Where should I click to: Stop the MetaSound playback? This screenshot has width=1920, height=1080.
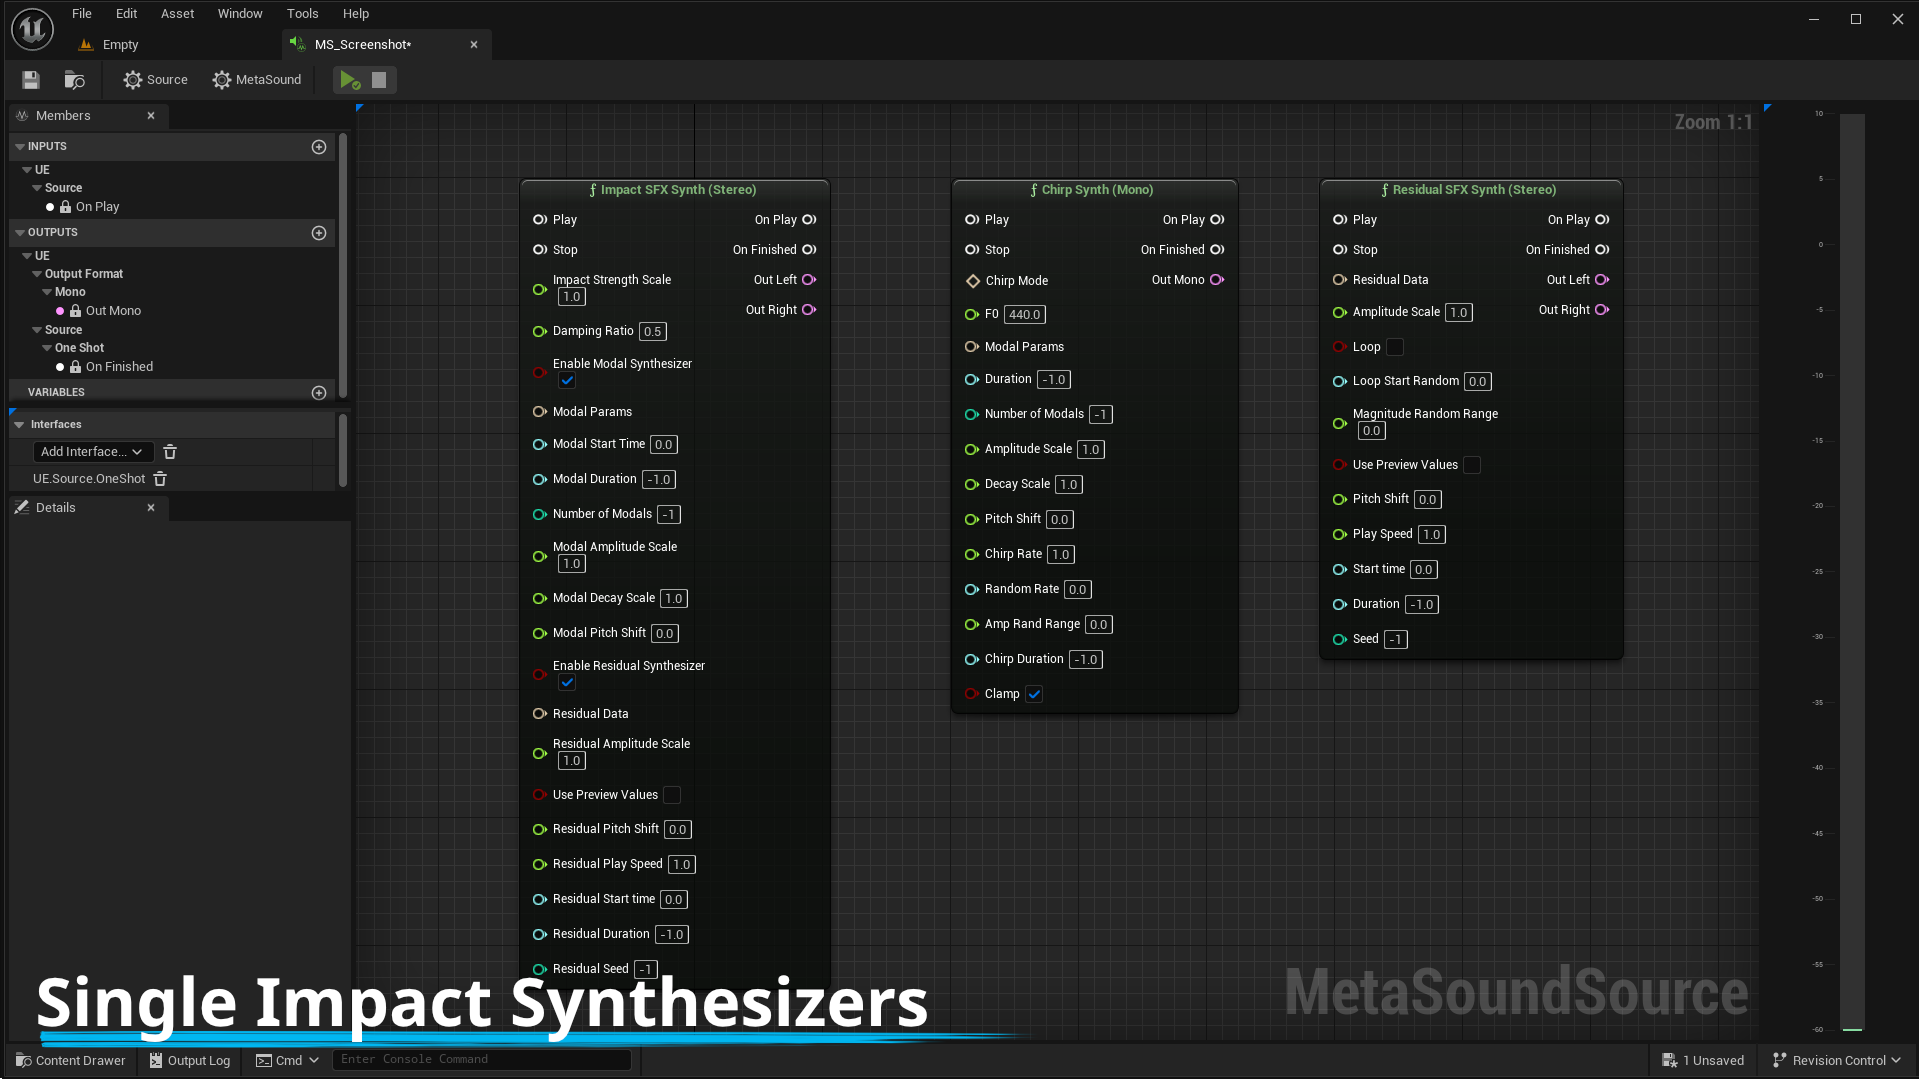[379, 79]
